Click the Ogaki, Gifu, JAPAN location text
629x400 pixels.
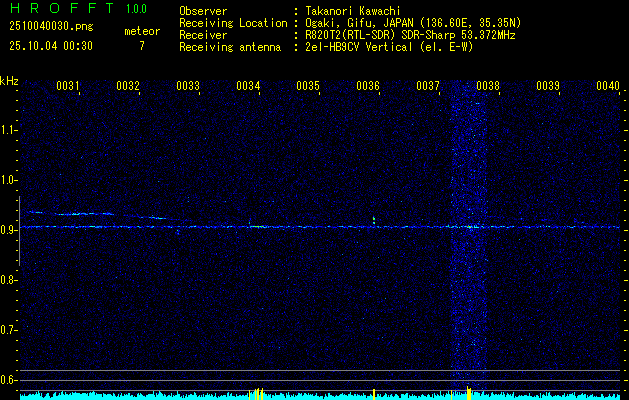point(413,23)
